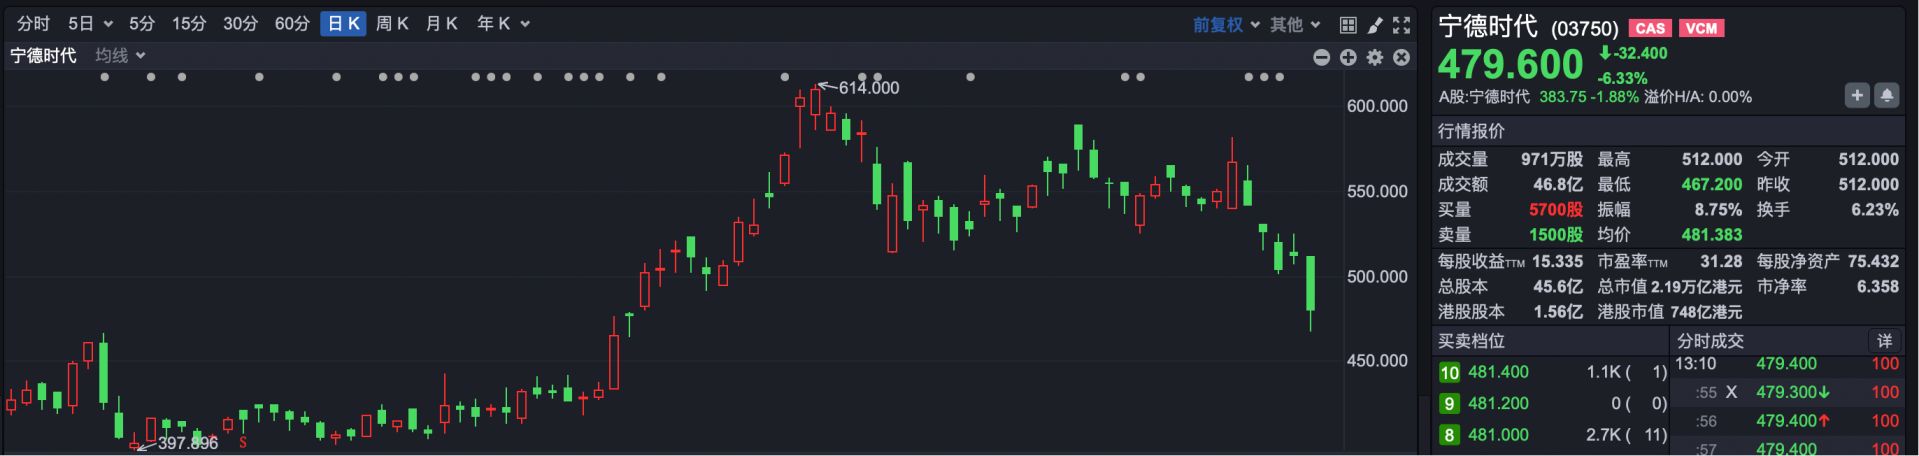The height and width of the screenshot is (456, 1919).
Task: Select the 周K weekly candlestick tab
Action: click(x=392, y=24)
